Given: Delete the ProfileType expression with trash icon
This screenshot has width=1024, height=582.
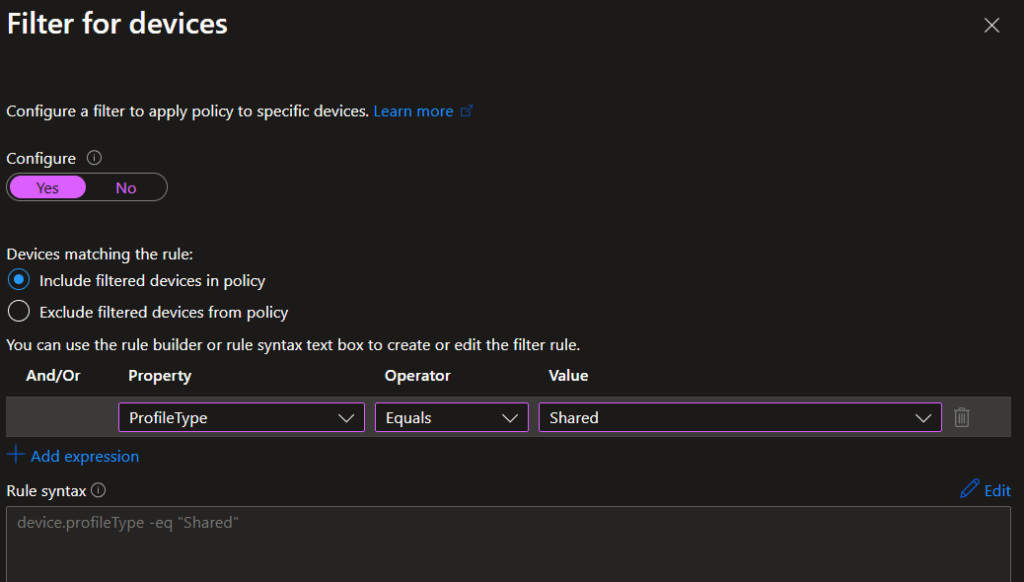Looking at the screenshot, I should (x=961, y=418).
